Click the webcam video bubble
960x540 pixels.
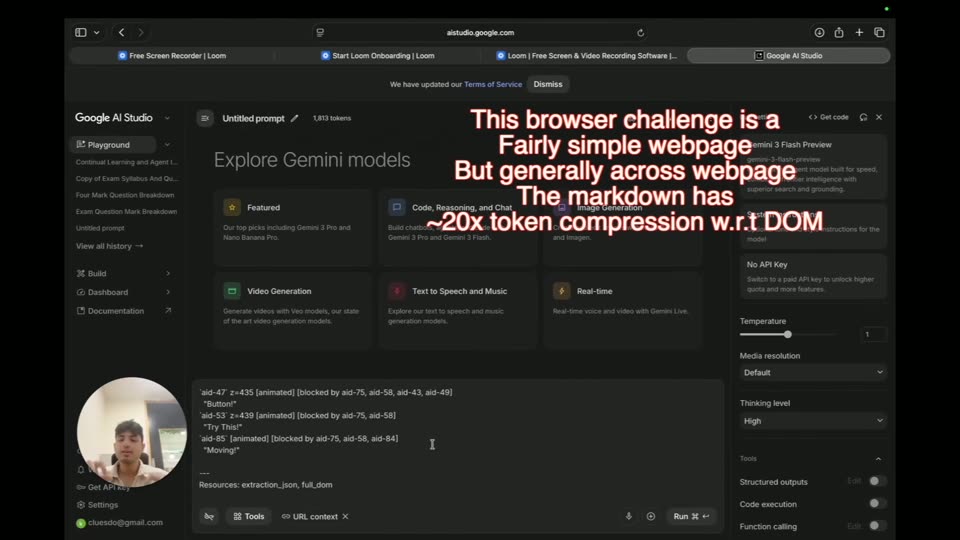(132, 432)
